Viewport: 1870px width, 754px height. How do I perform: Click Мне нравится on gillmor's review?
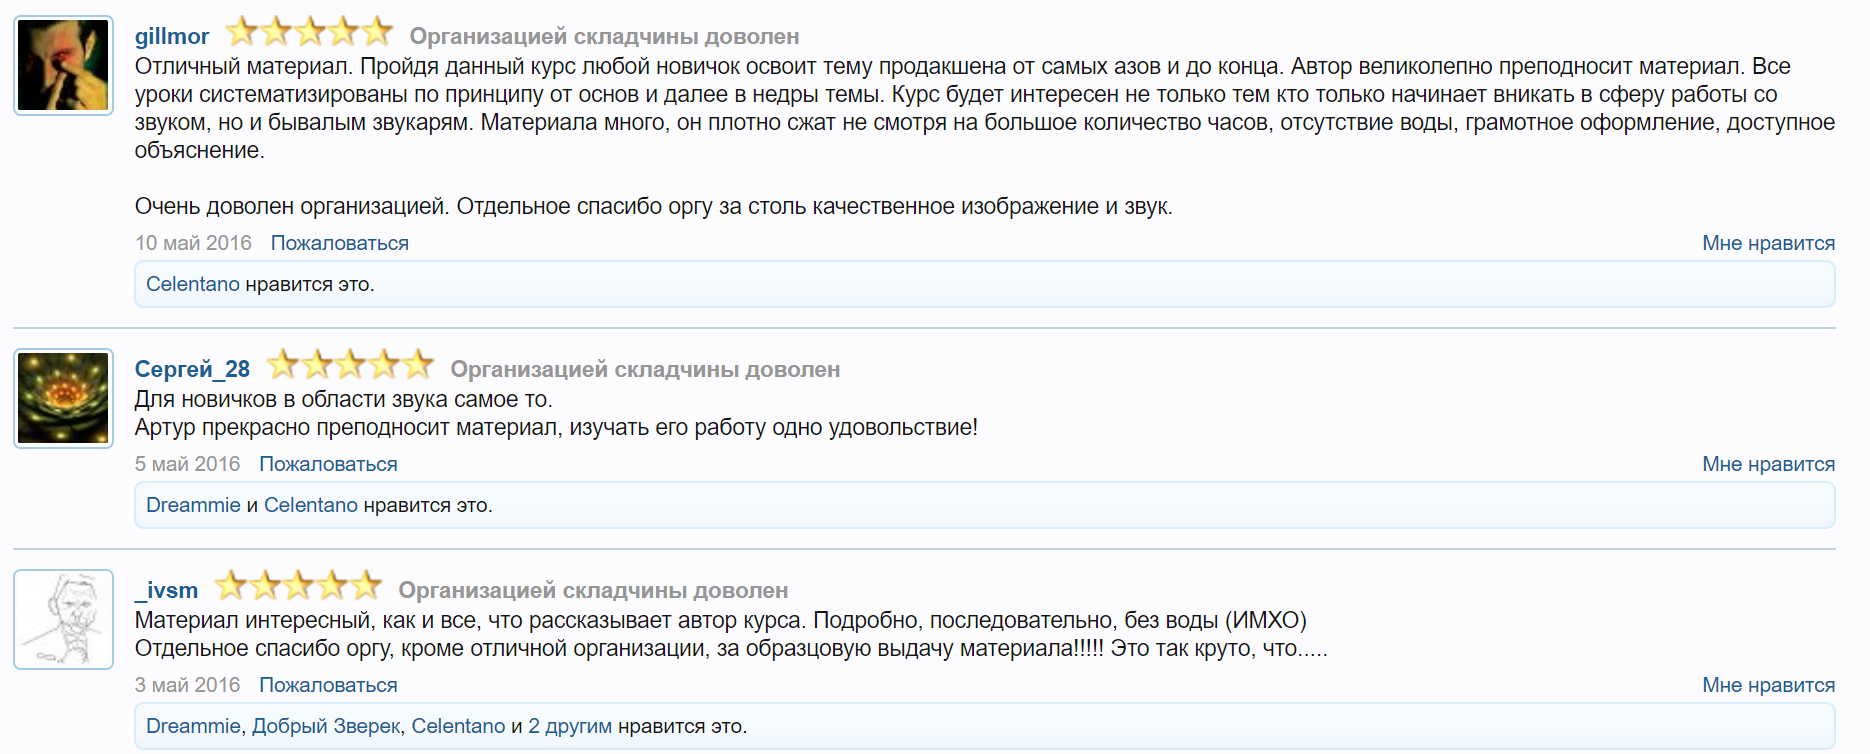tap(1769, 242)
